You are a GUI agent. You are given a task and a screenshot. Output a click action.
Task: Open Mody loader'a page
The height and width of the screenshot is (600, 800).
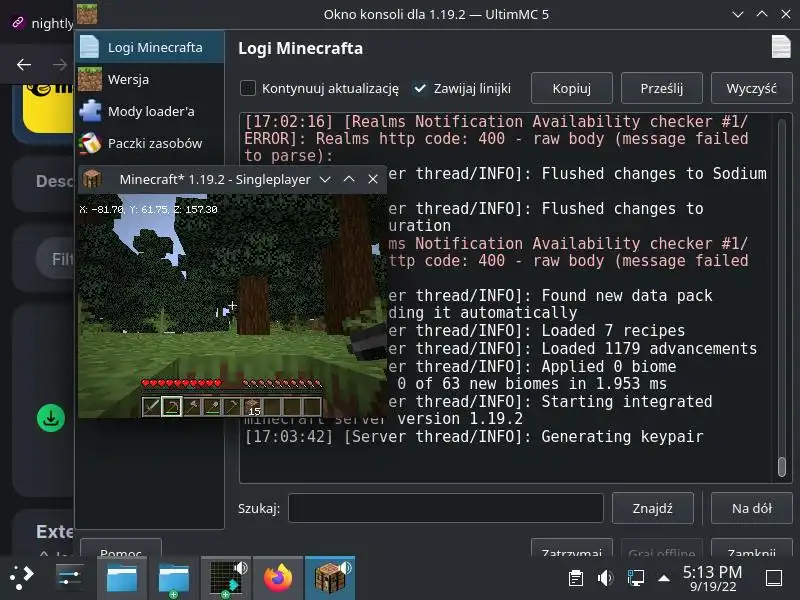pos(150,111)
